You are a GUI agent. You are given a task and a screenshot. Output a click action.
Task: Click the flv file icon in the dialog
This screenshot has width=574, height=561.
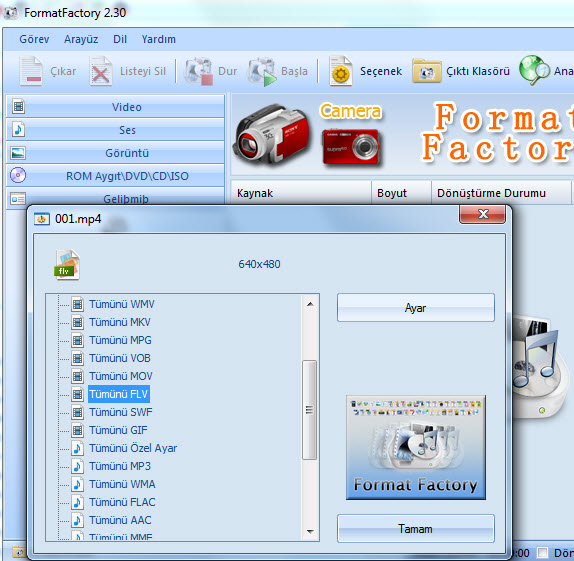point(67,264)
